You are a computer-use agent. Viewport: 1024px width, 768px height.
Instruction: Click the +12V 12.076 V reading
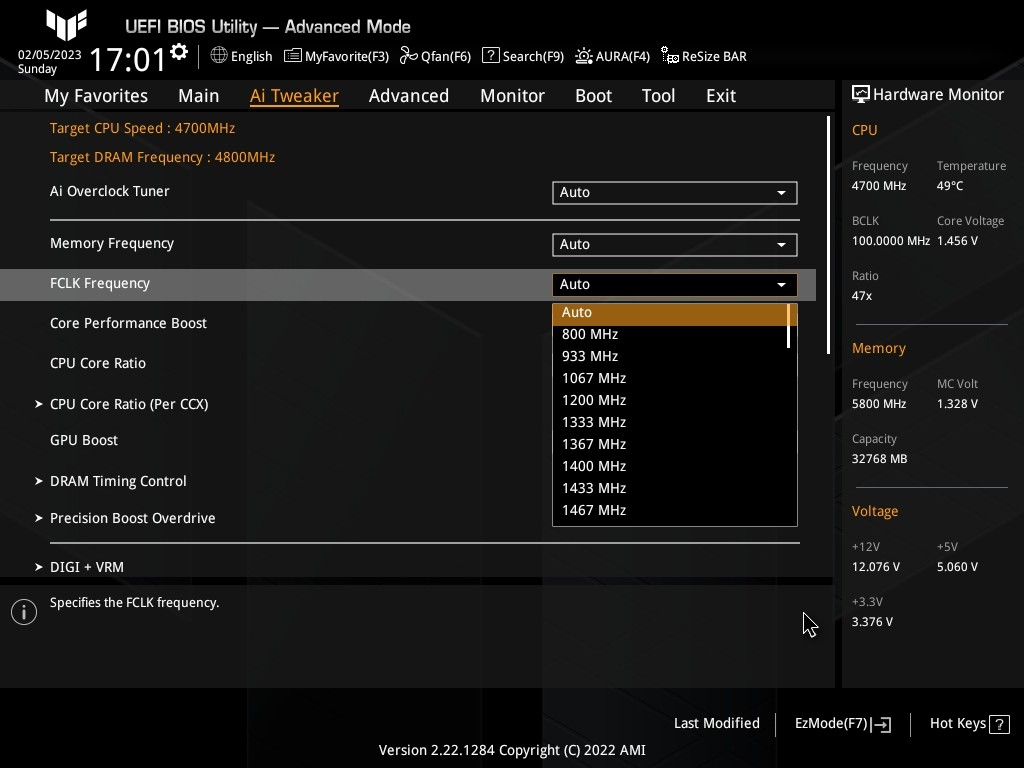click(x=876, y=567)
